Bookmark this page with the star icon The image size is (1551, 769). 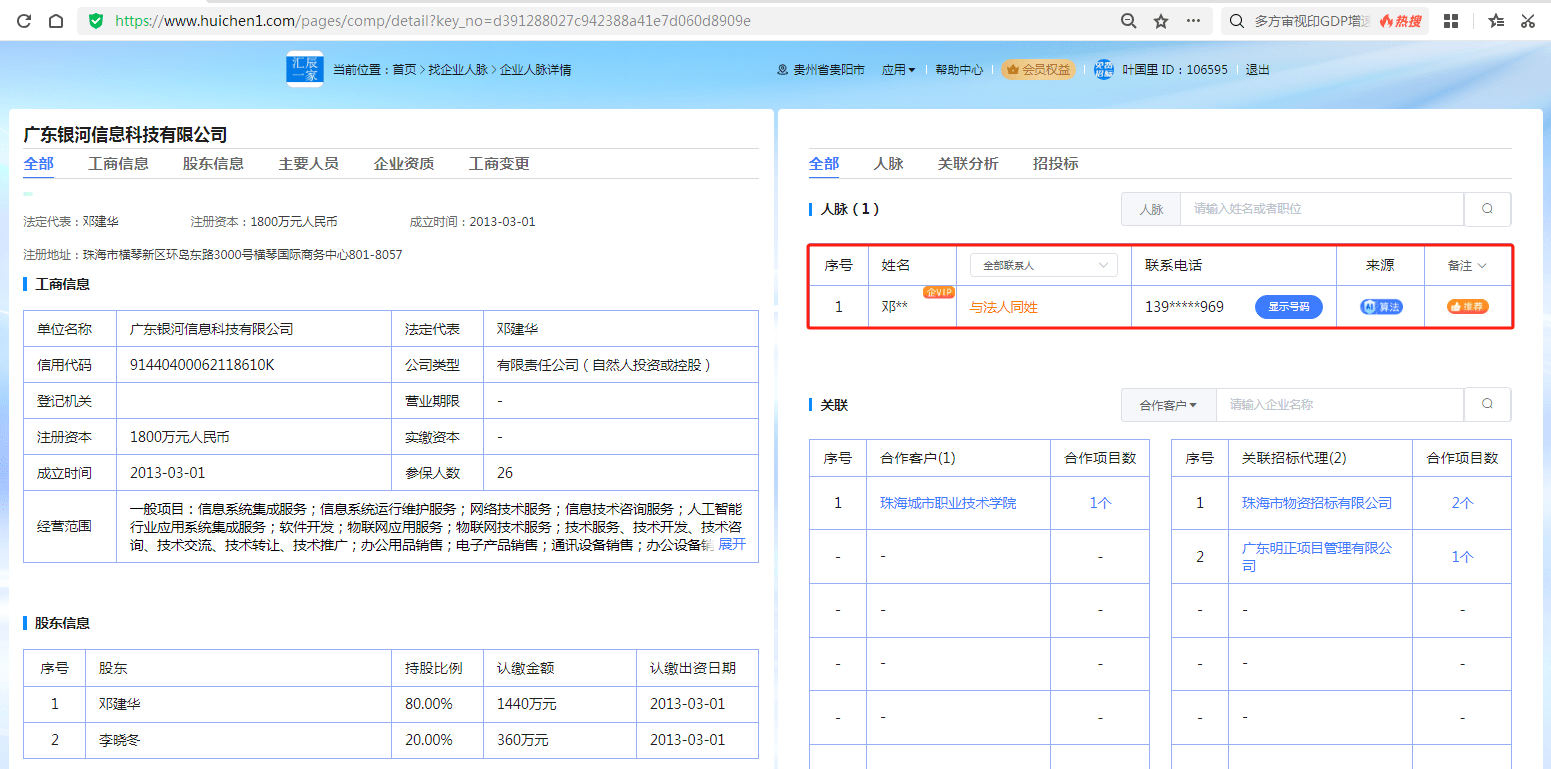click(x=1161, y=21)
